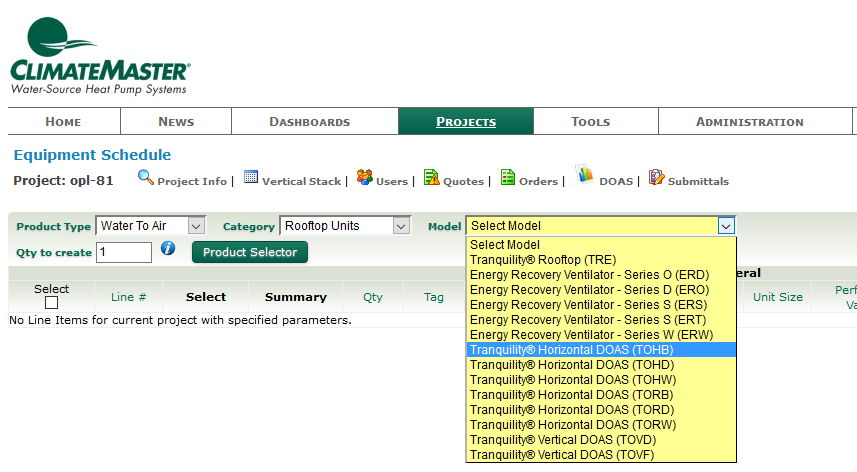Select Tranquility Vertical DOAS (TOVD)

pyautogui.click(x=601, y=440)
